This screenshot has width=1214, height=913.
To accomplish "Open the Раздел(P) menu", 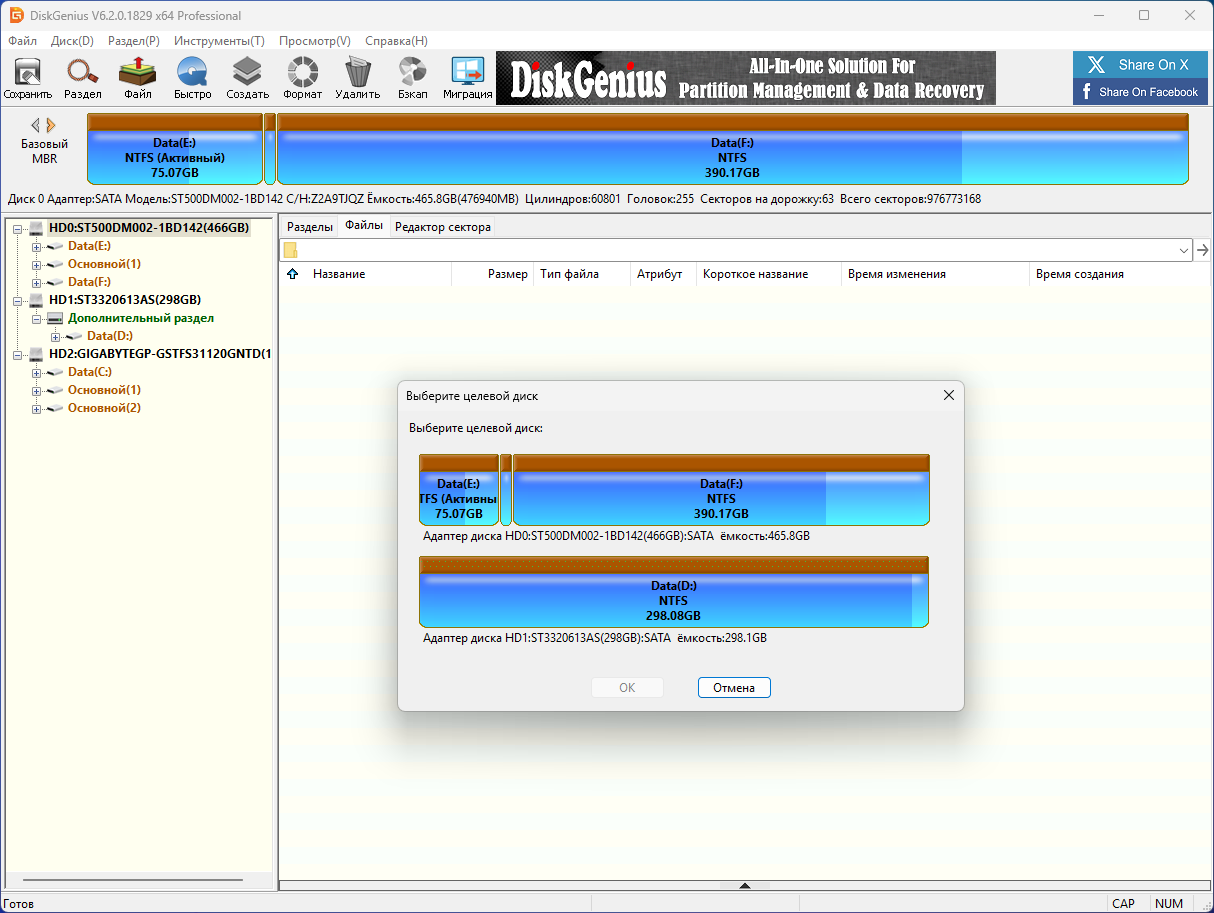I will 134,41.
